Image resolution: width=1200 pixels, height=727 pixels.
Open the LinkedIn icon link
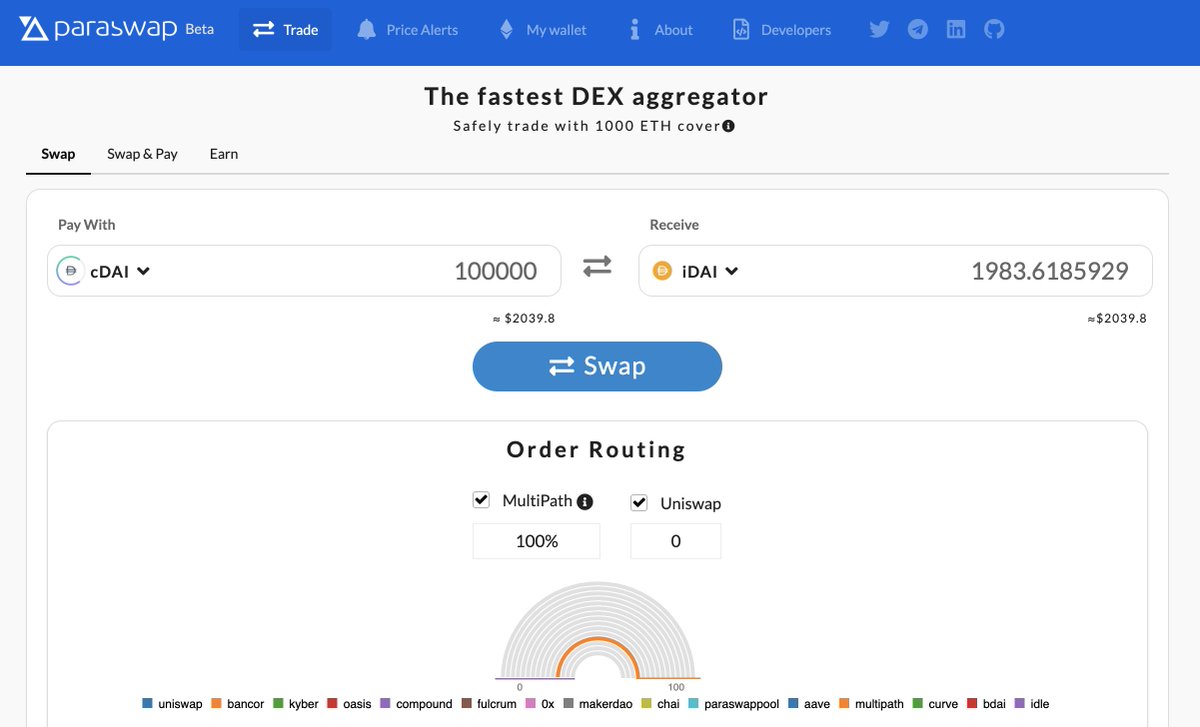coord(956,29)
